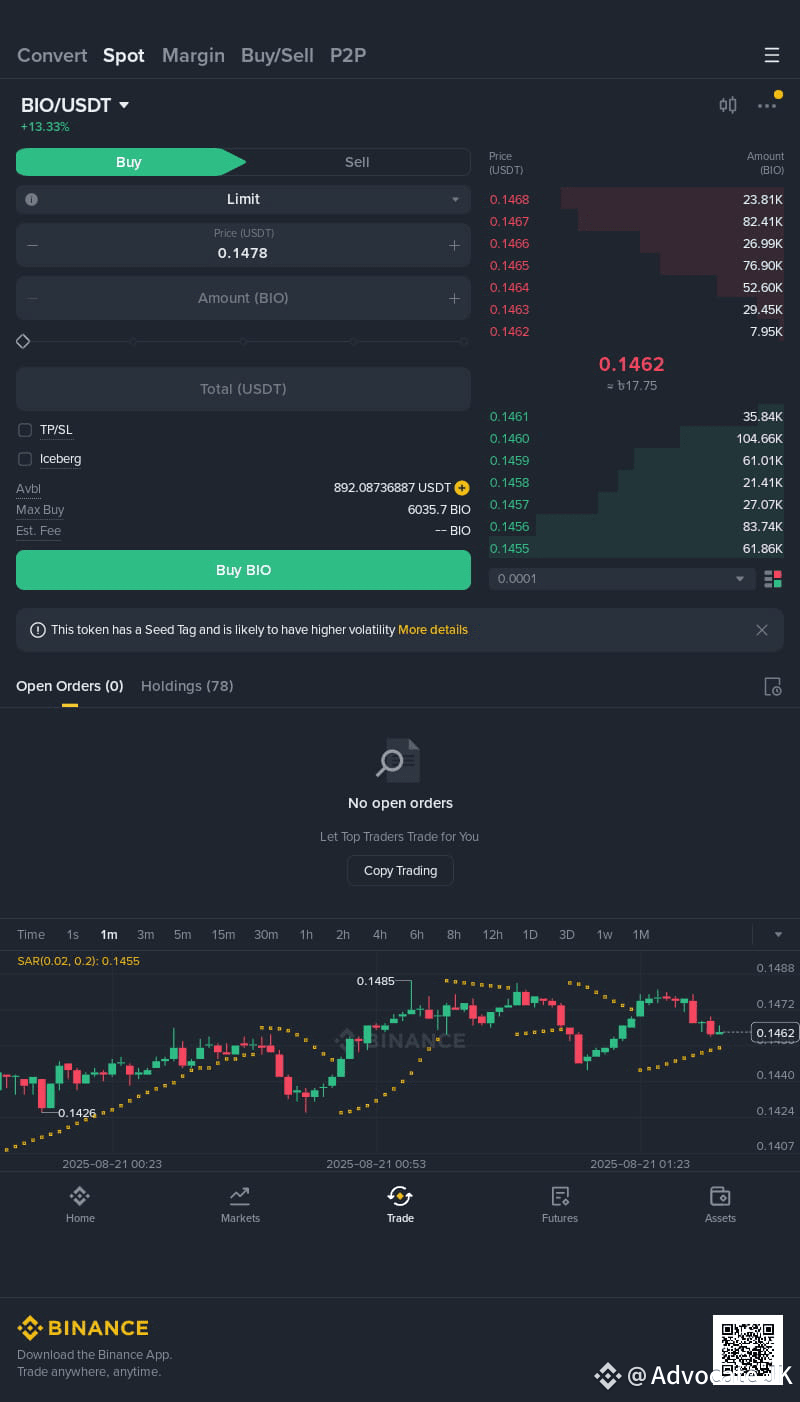Open the P2P tab
Image resolution: width=800 pixels, height=1402 pixels.
[348, 55]
